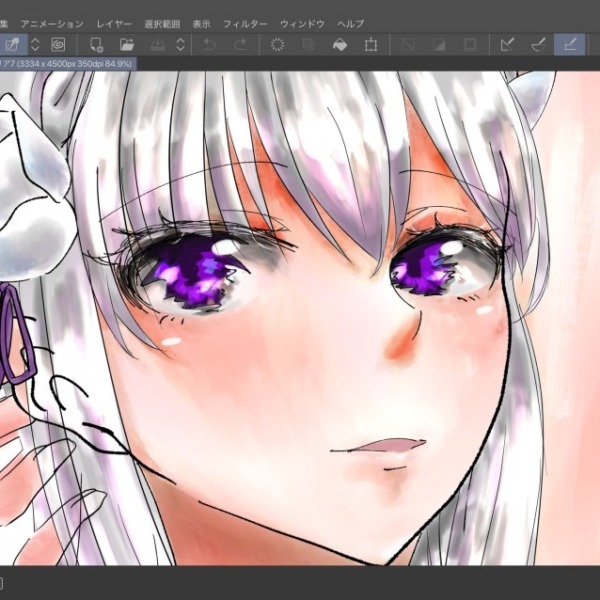Create a new canvas with New icon
This screenshot has height=600, width=600.
click(x=96, y=45)
